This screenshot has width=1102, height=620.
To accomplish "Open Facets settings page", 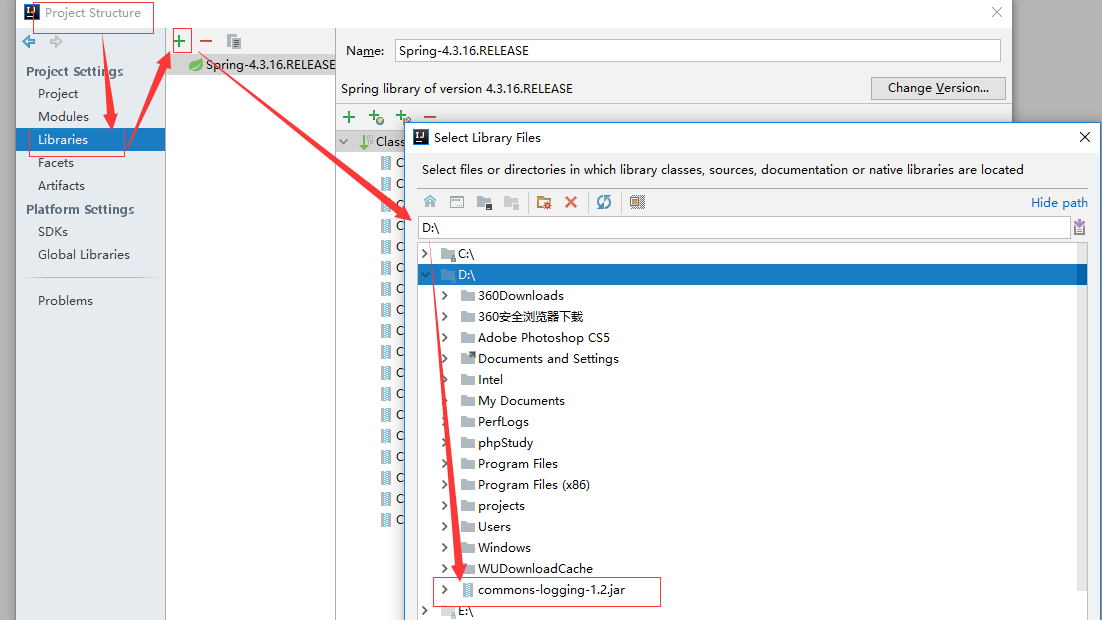I will tap(56, 162).
